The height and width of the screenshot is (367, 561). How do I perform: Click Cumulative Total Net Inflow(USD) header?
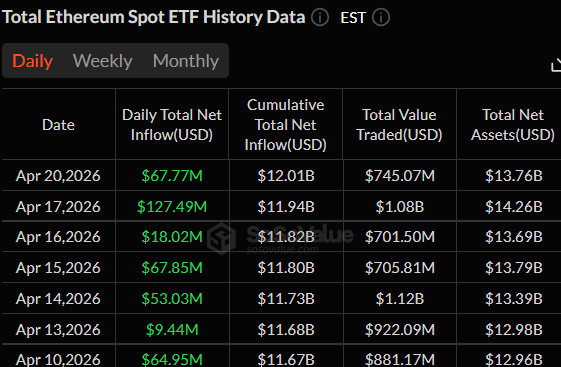286,125
